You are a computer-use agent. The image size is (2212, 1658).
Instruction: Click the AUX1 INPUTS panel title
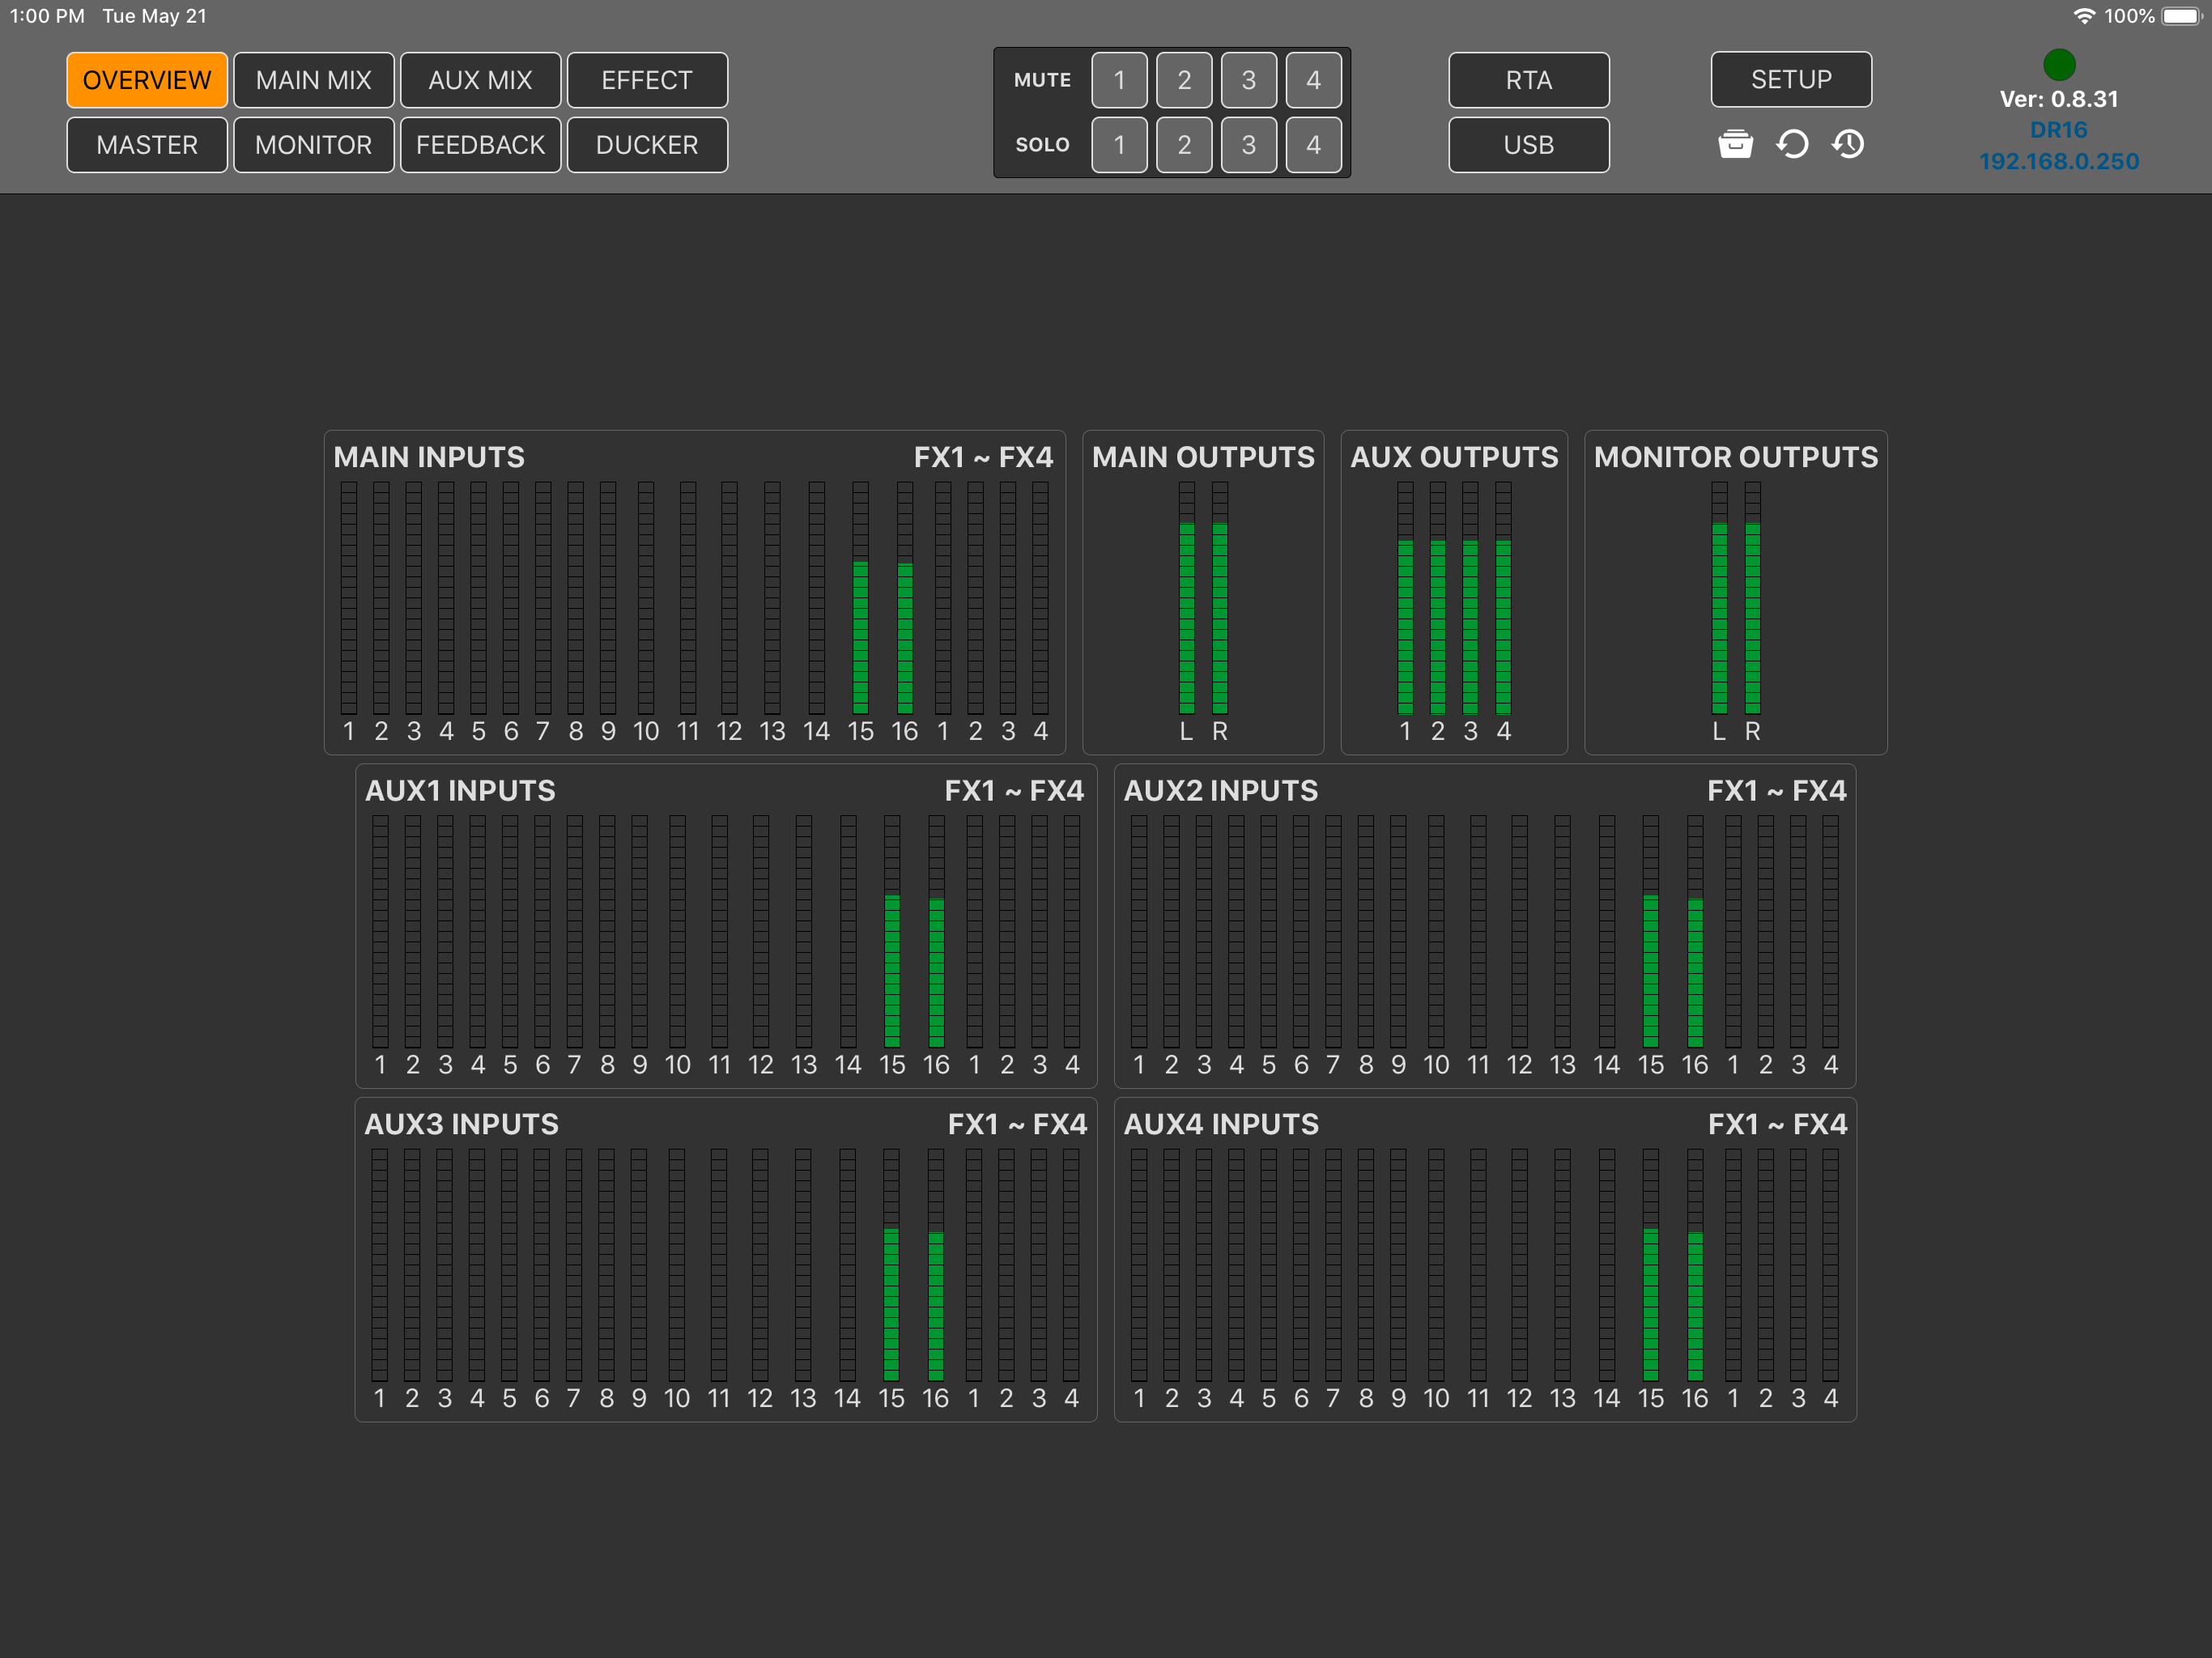pyautogui.click(x=460, y=791)
